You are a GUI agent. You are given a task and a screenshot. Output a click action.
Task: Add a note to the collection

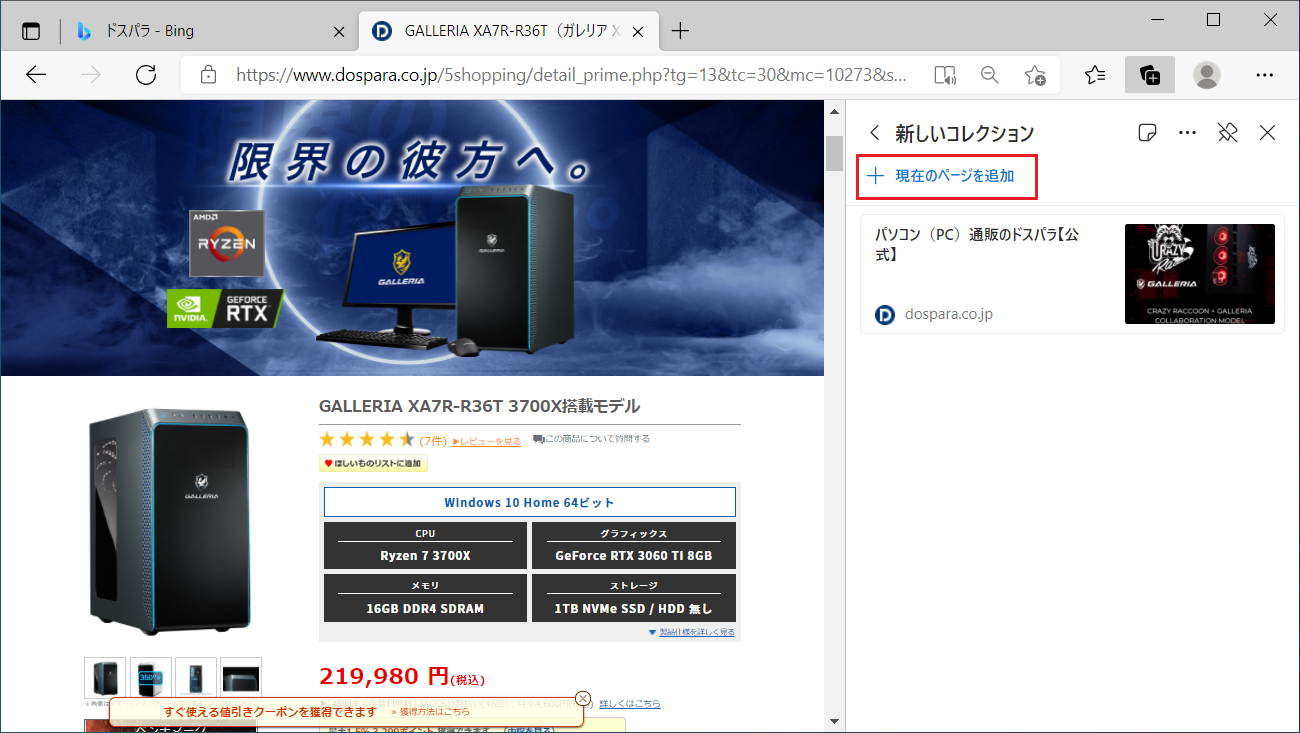pyautogui.click(x=1148, y=132)
